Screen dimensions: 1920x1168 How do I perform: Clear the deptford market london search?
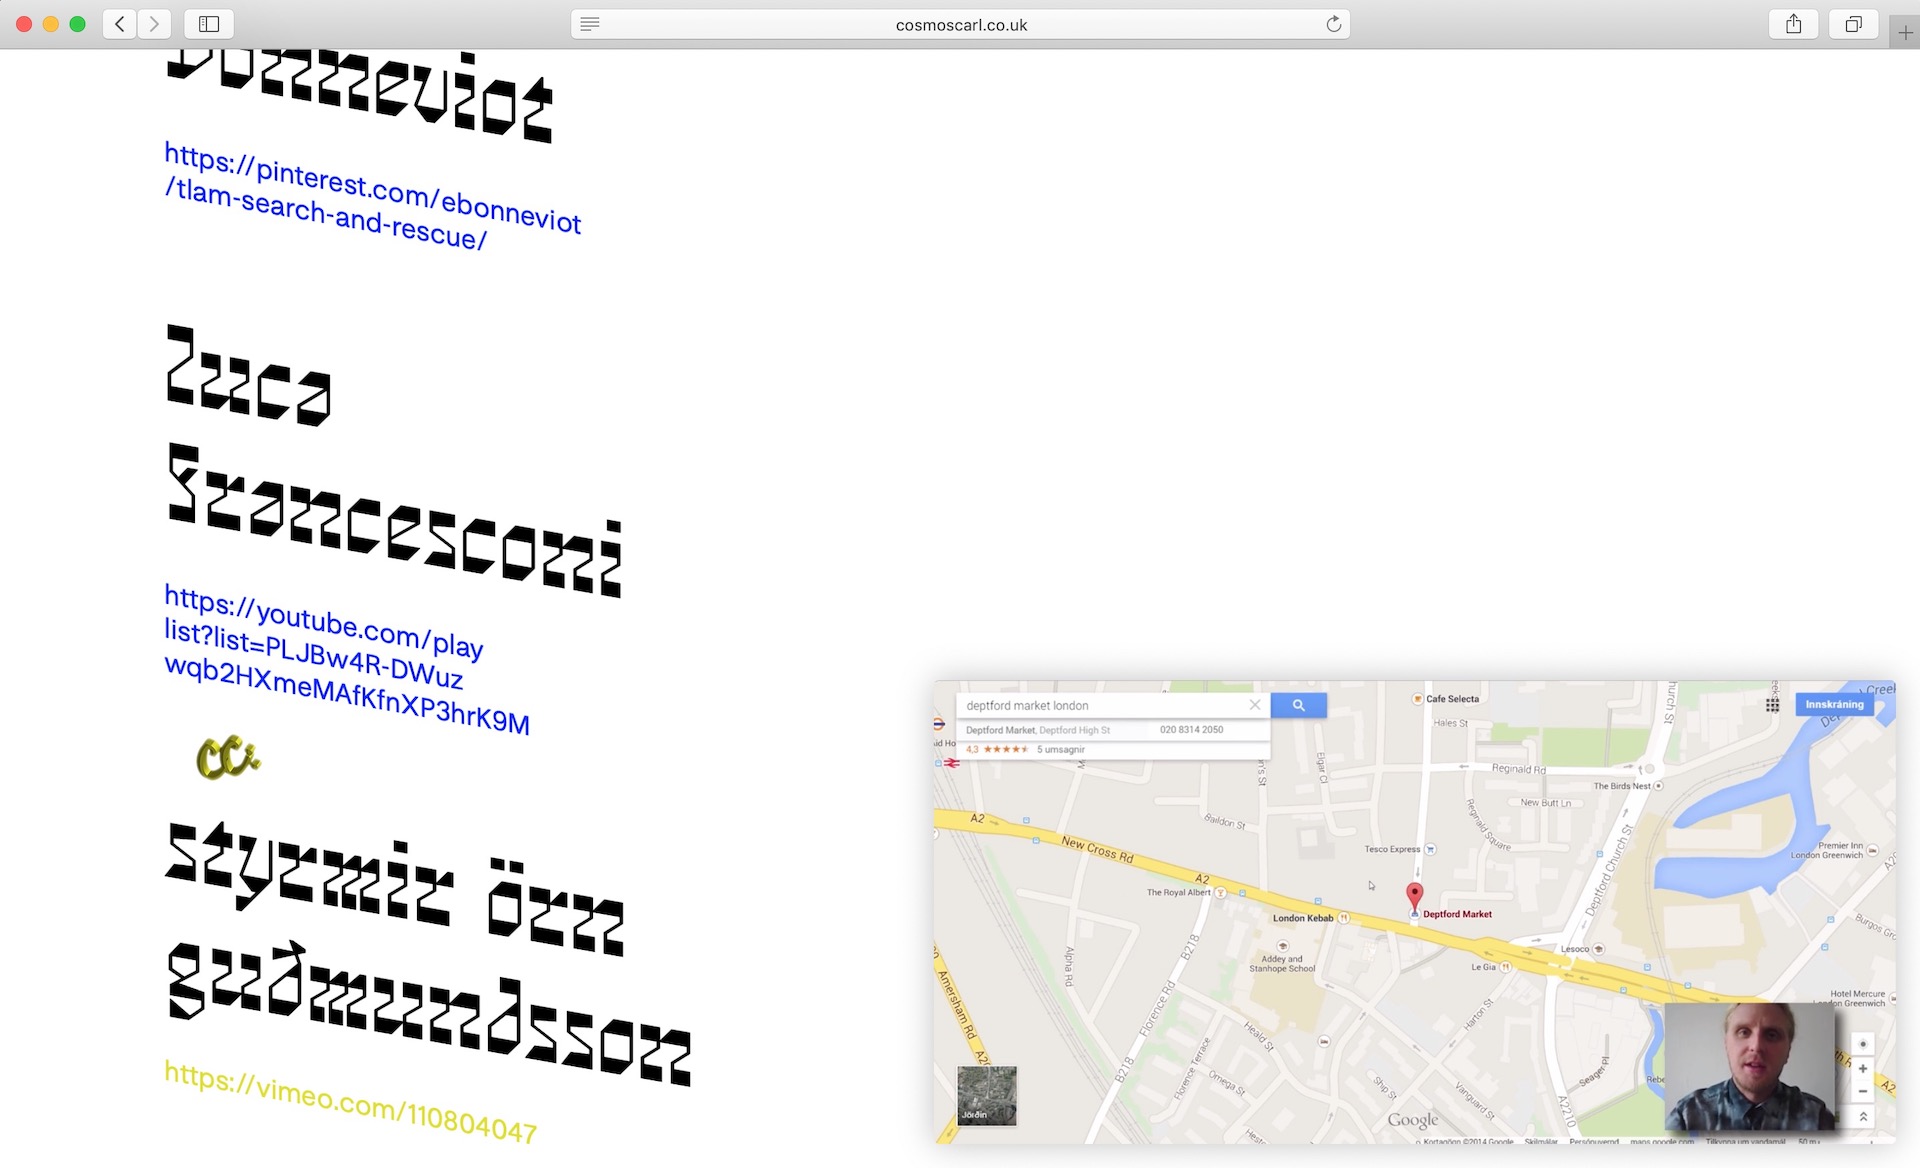tap(1254, 705)
